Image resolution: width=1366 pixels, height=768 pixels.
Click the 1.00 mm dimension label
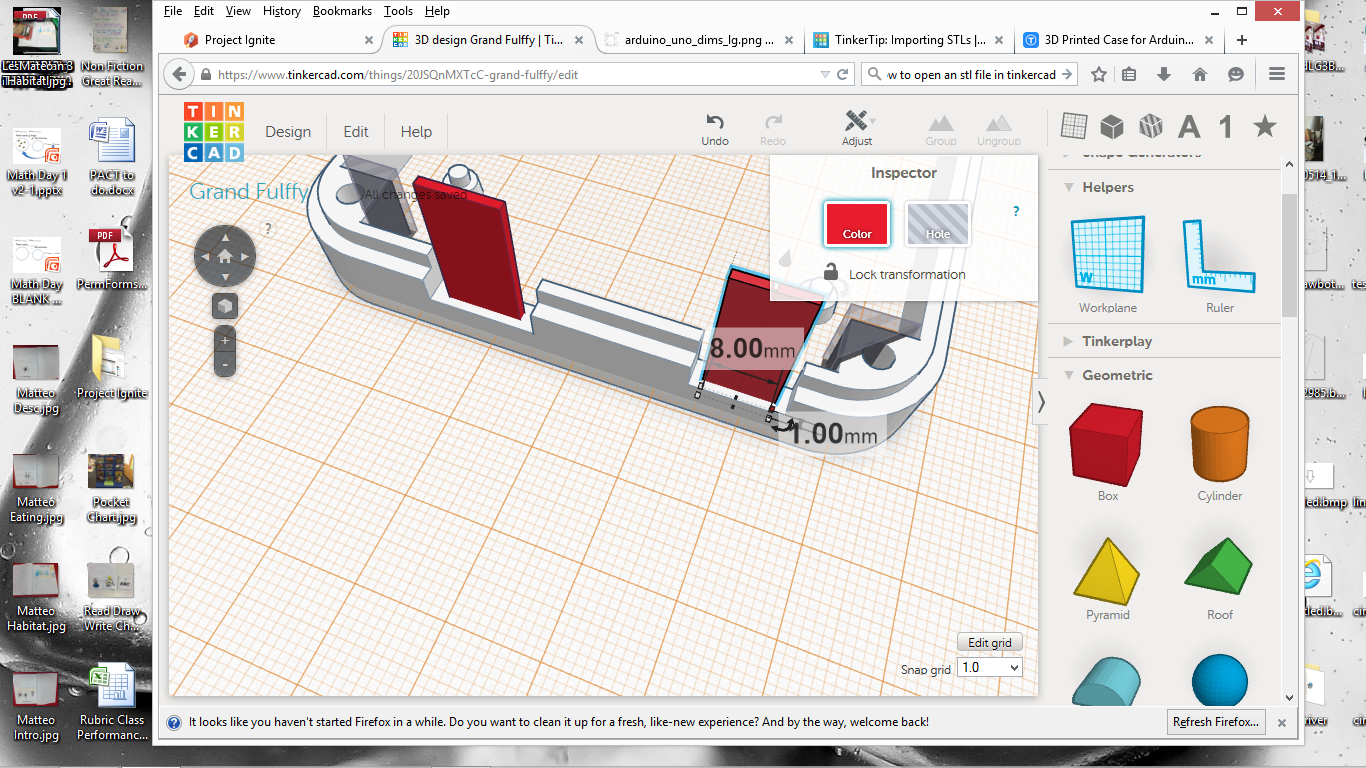click(833, 433)
